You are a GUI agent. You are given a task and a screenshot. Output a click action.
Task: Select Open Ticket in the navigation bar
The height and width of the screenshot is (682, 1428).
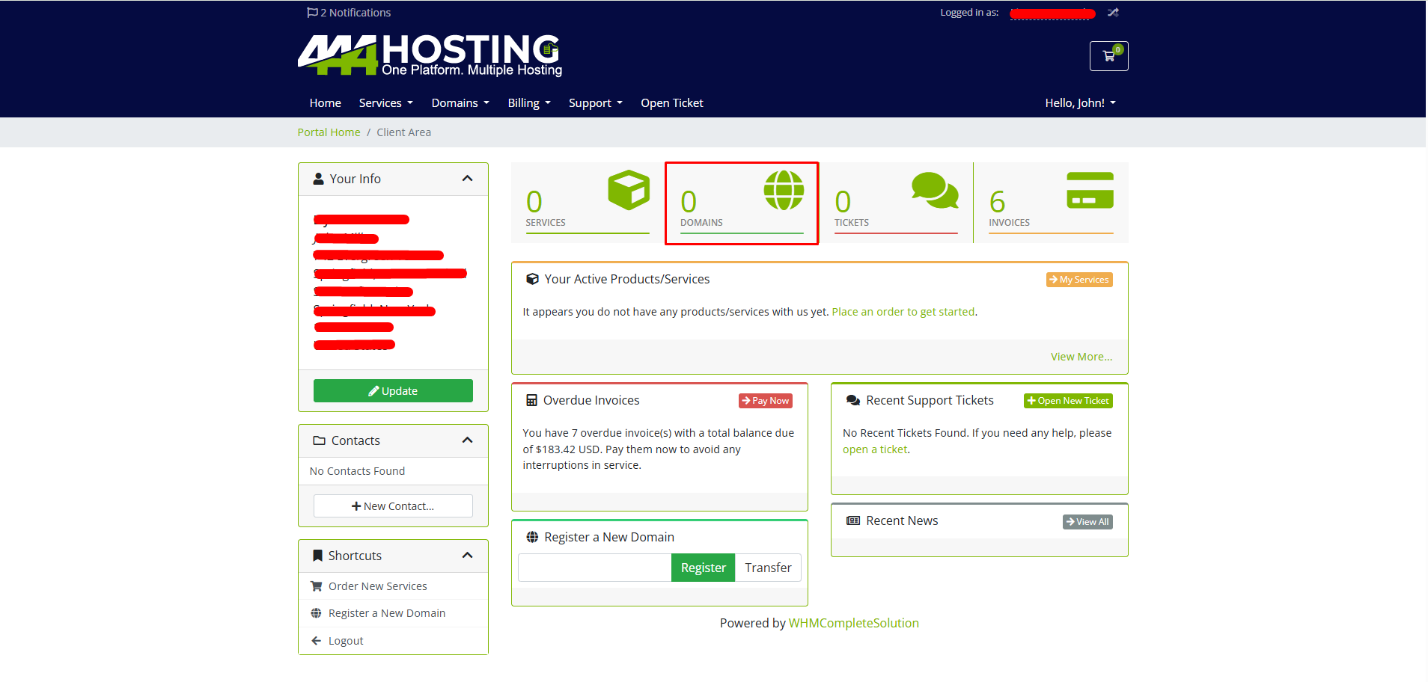pyautogui.click(x=672, y=103)
